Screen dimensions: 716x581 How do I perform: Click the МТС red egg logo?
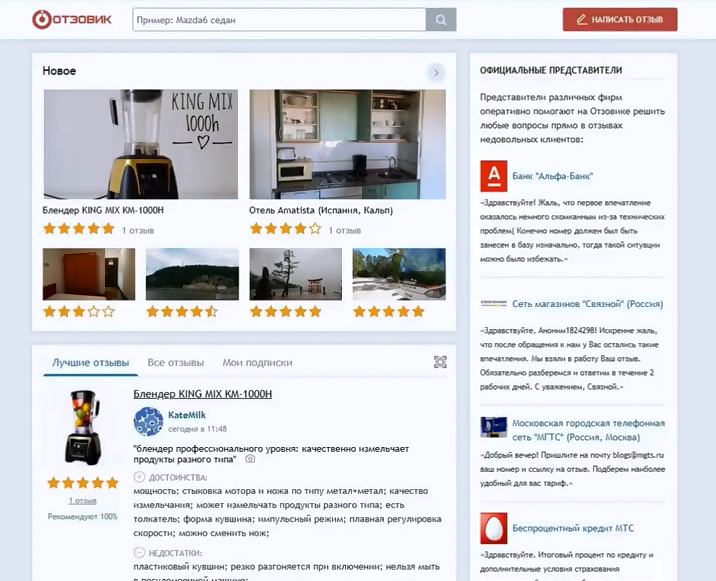(493, 528)
